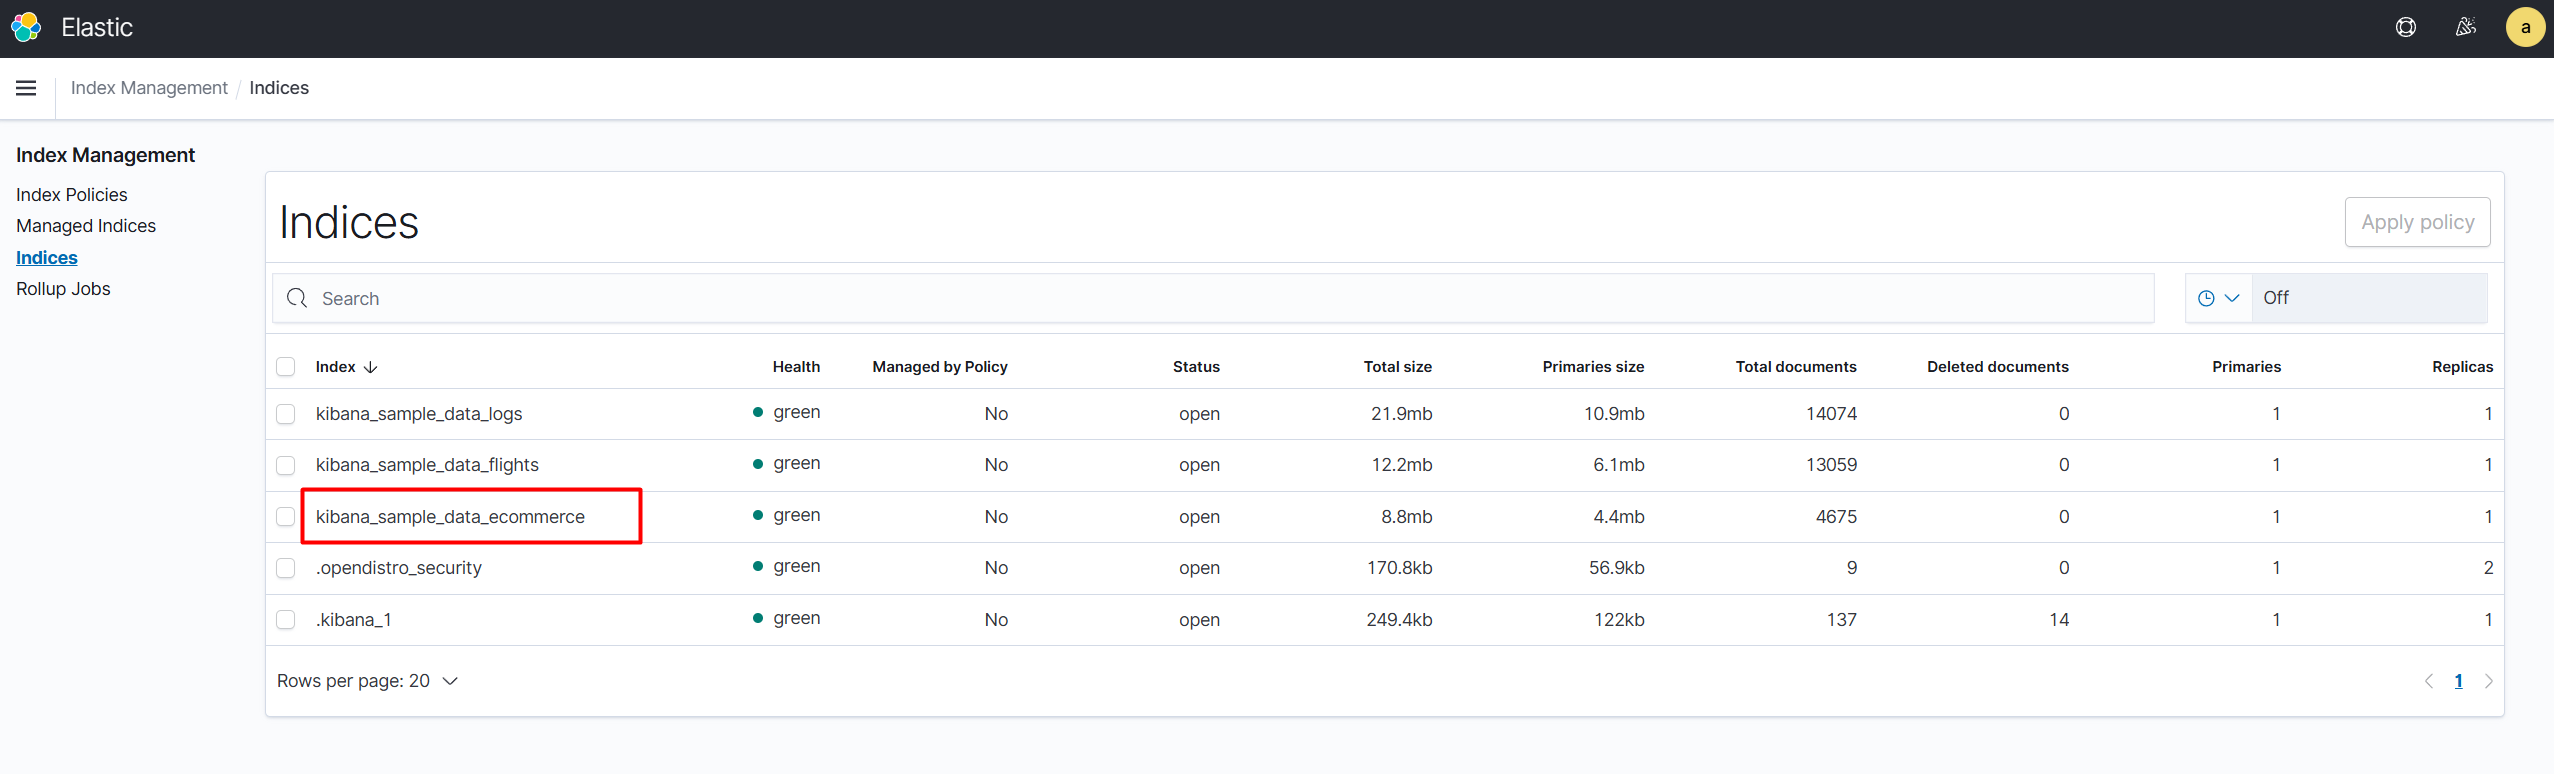Image resolution: width=2554 pixels, height=774 pixels.
Task: Click the Elastic logo icon
Action: click(26, 27)
